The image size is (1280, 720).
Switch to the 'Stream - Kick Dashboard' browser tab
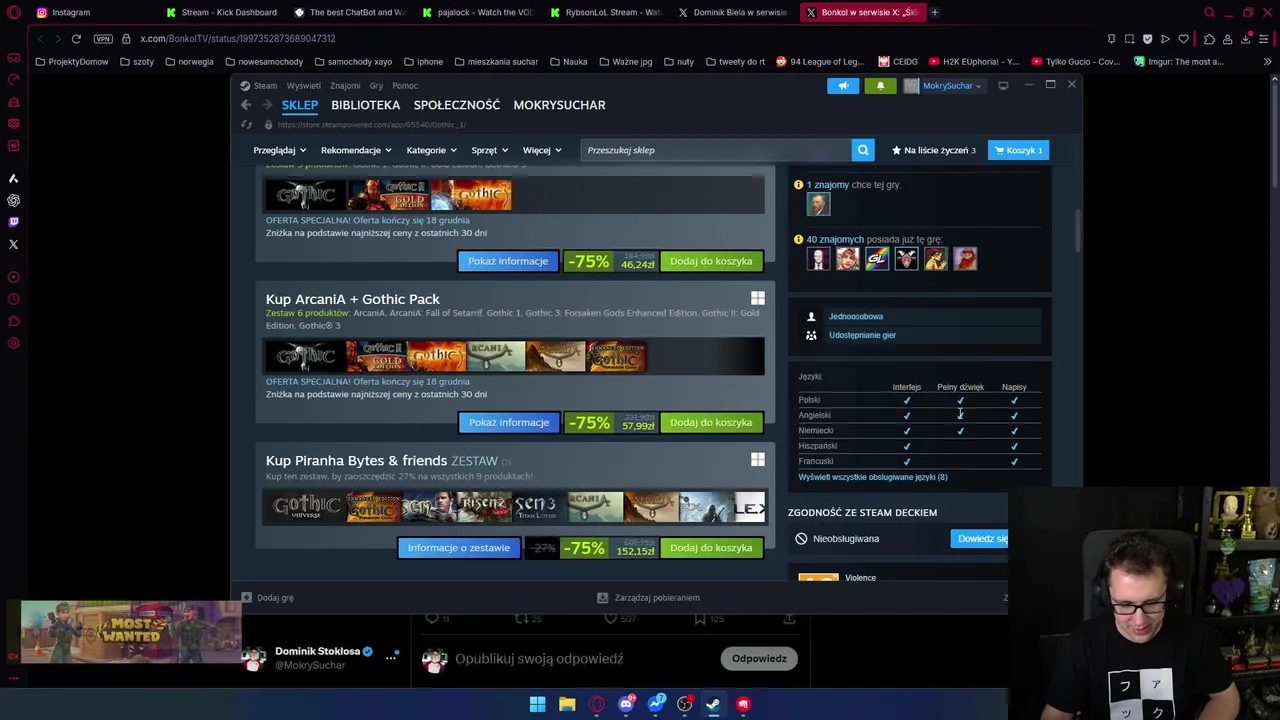coord(220,12)
